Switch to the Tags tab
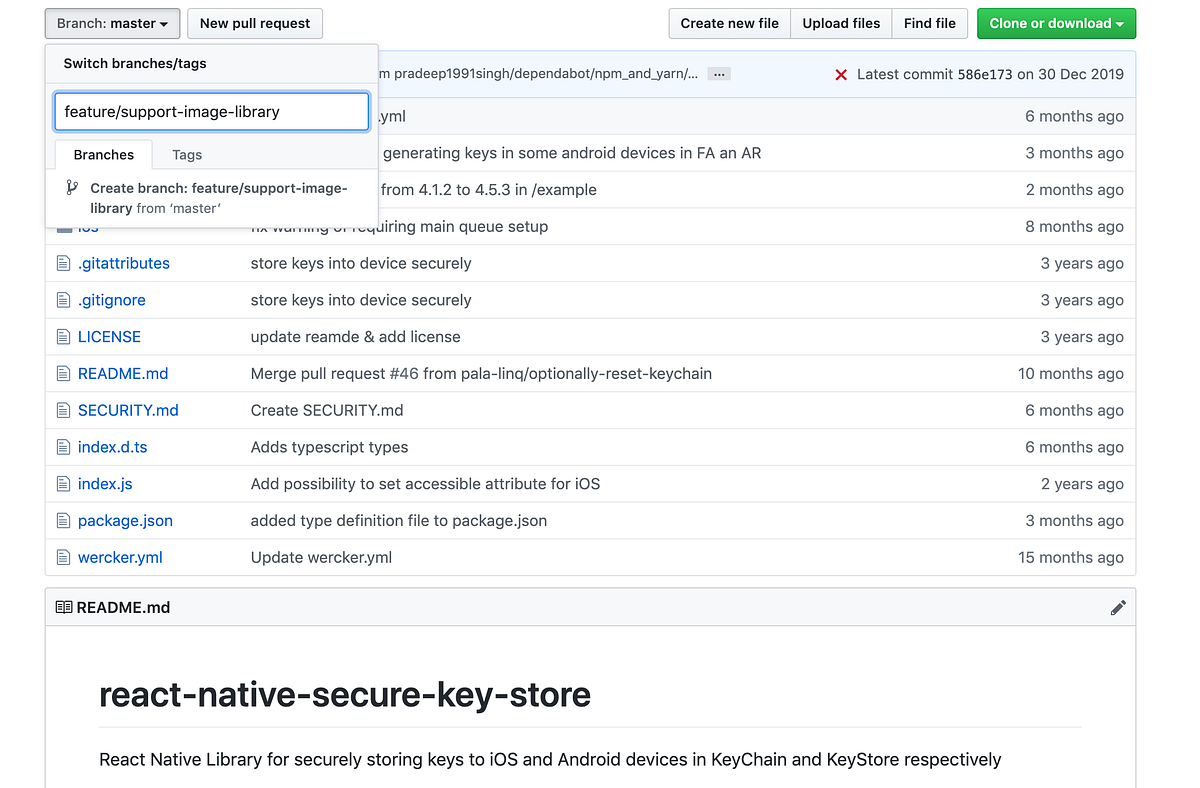The height and width of the screenshot is (788, 1200). point(187,155)
